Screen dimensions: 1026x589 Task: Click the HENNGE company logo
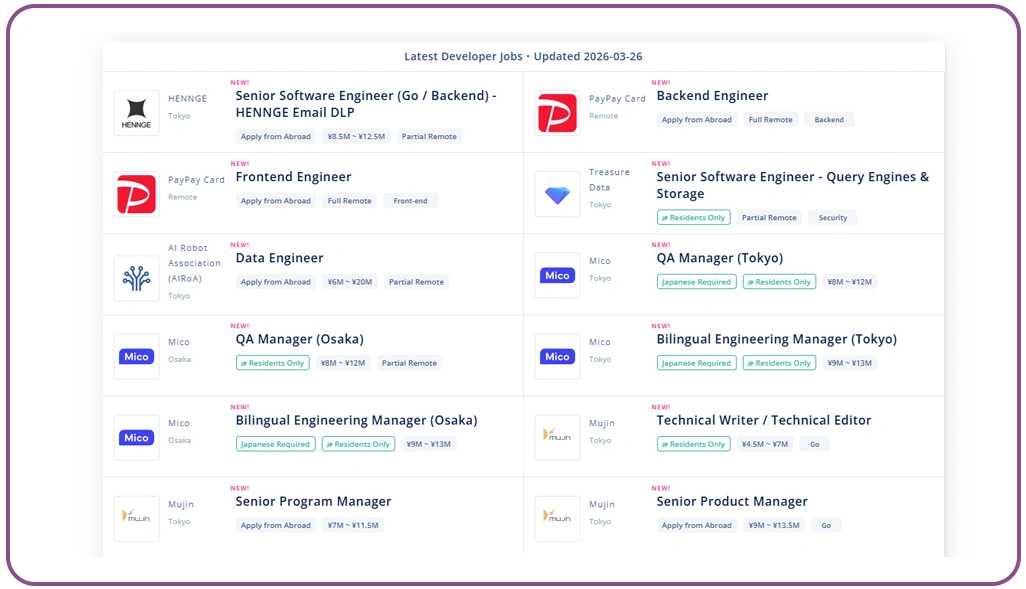click(x=136, y=113)
